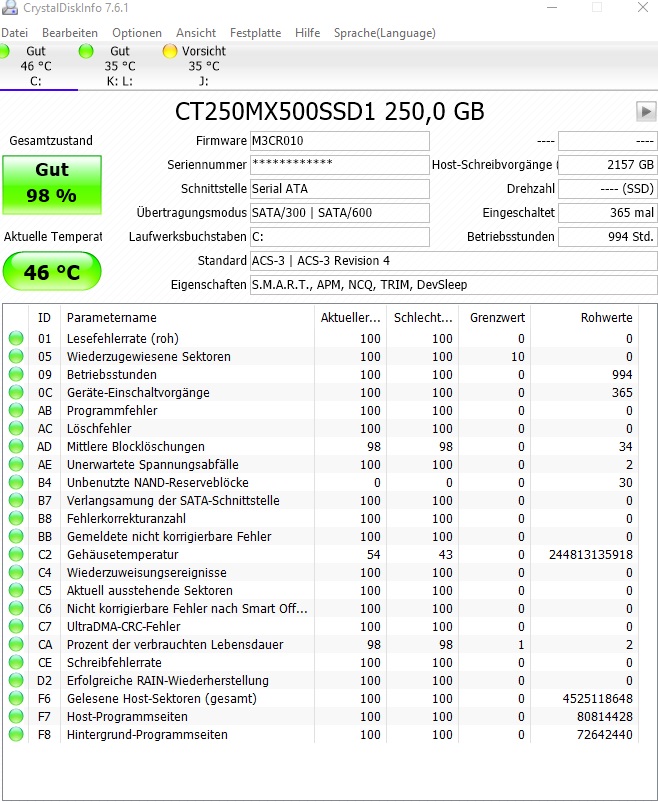658x802 pixels.
Task: Click status icon of Programmfehler row
Action: coord(16,410)
